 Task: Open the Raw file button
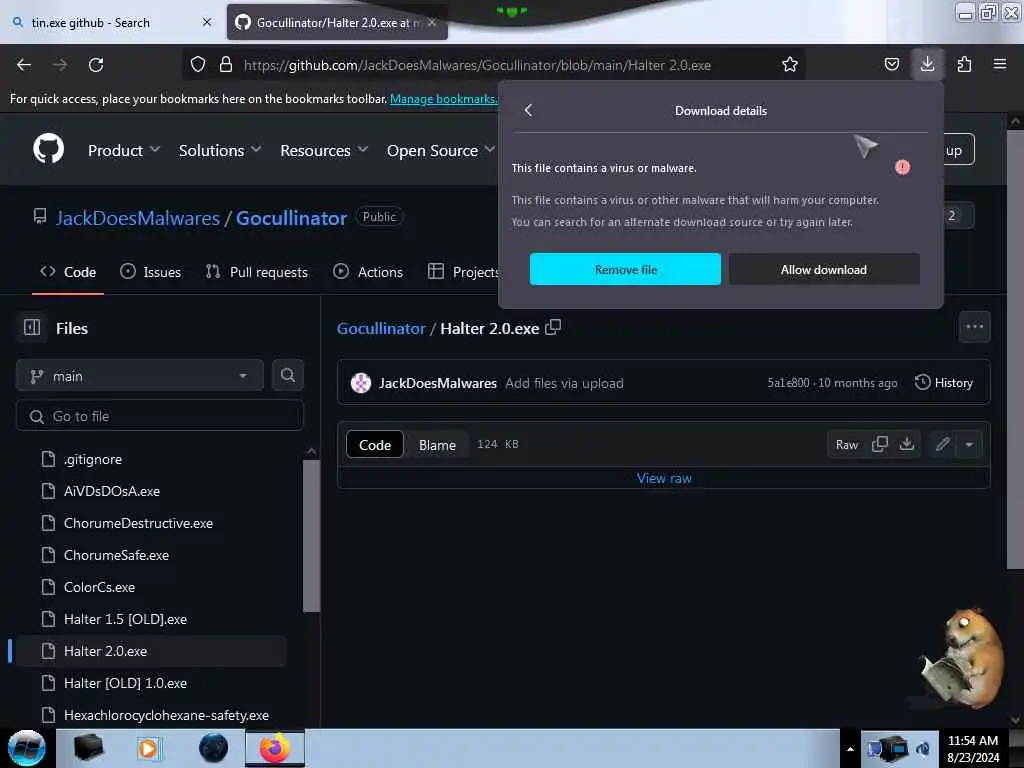pos(846,444)
